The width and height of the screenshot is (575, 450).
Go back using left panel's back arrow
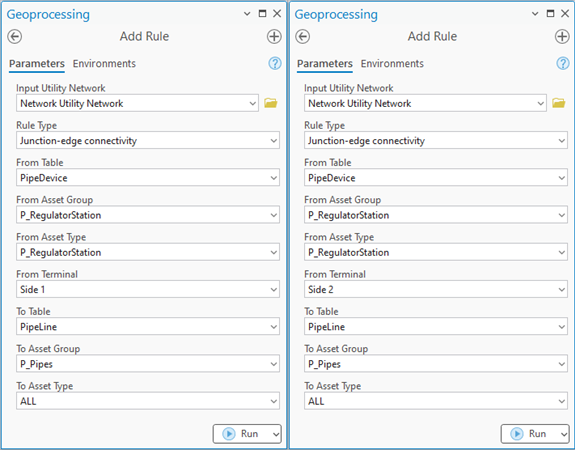[x=15, y=37]
